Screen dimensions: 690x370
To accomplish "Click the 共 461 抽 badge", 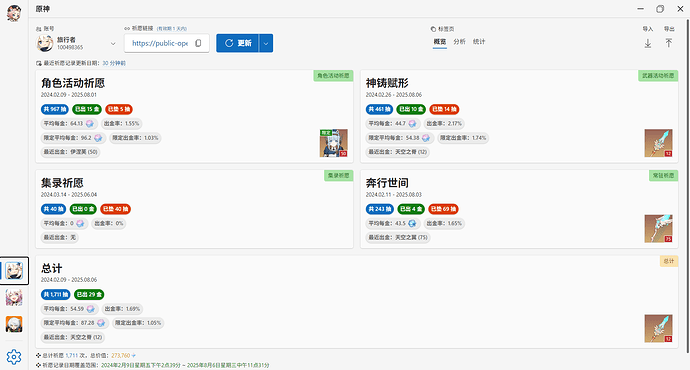I will [x=379, y=109].
